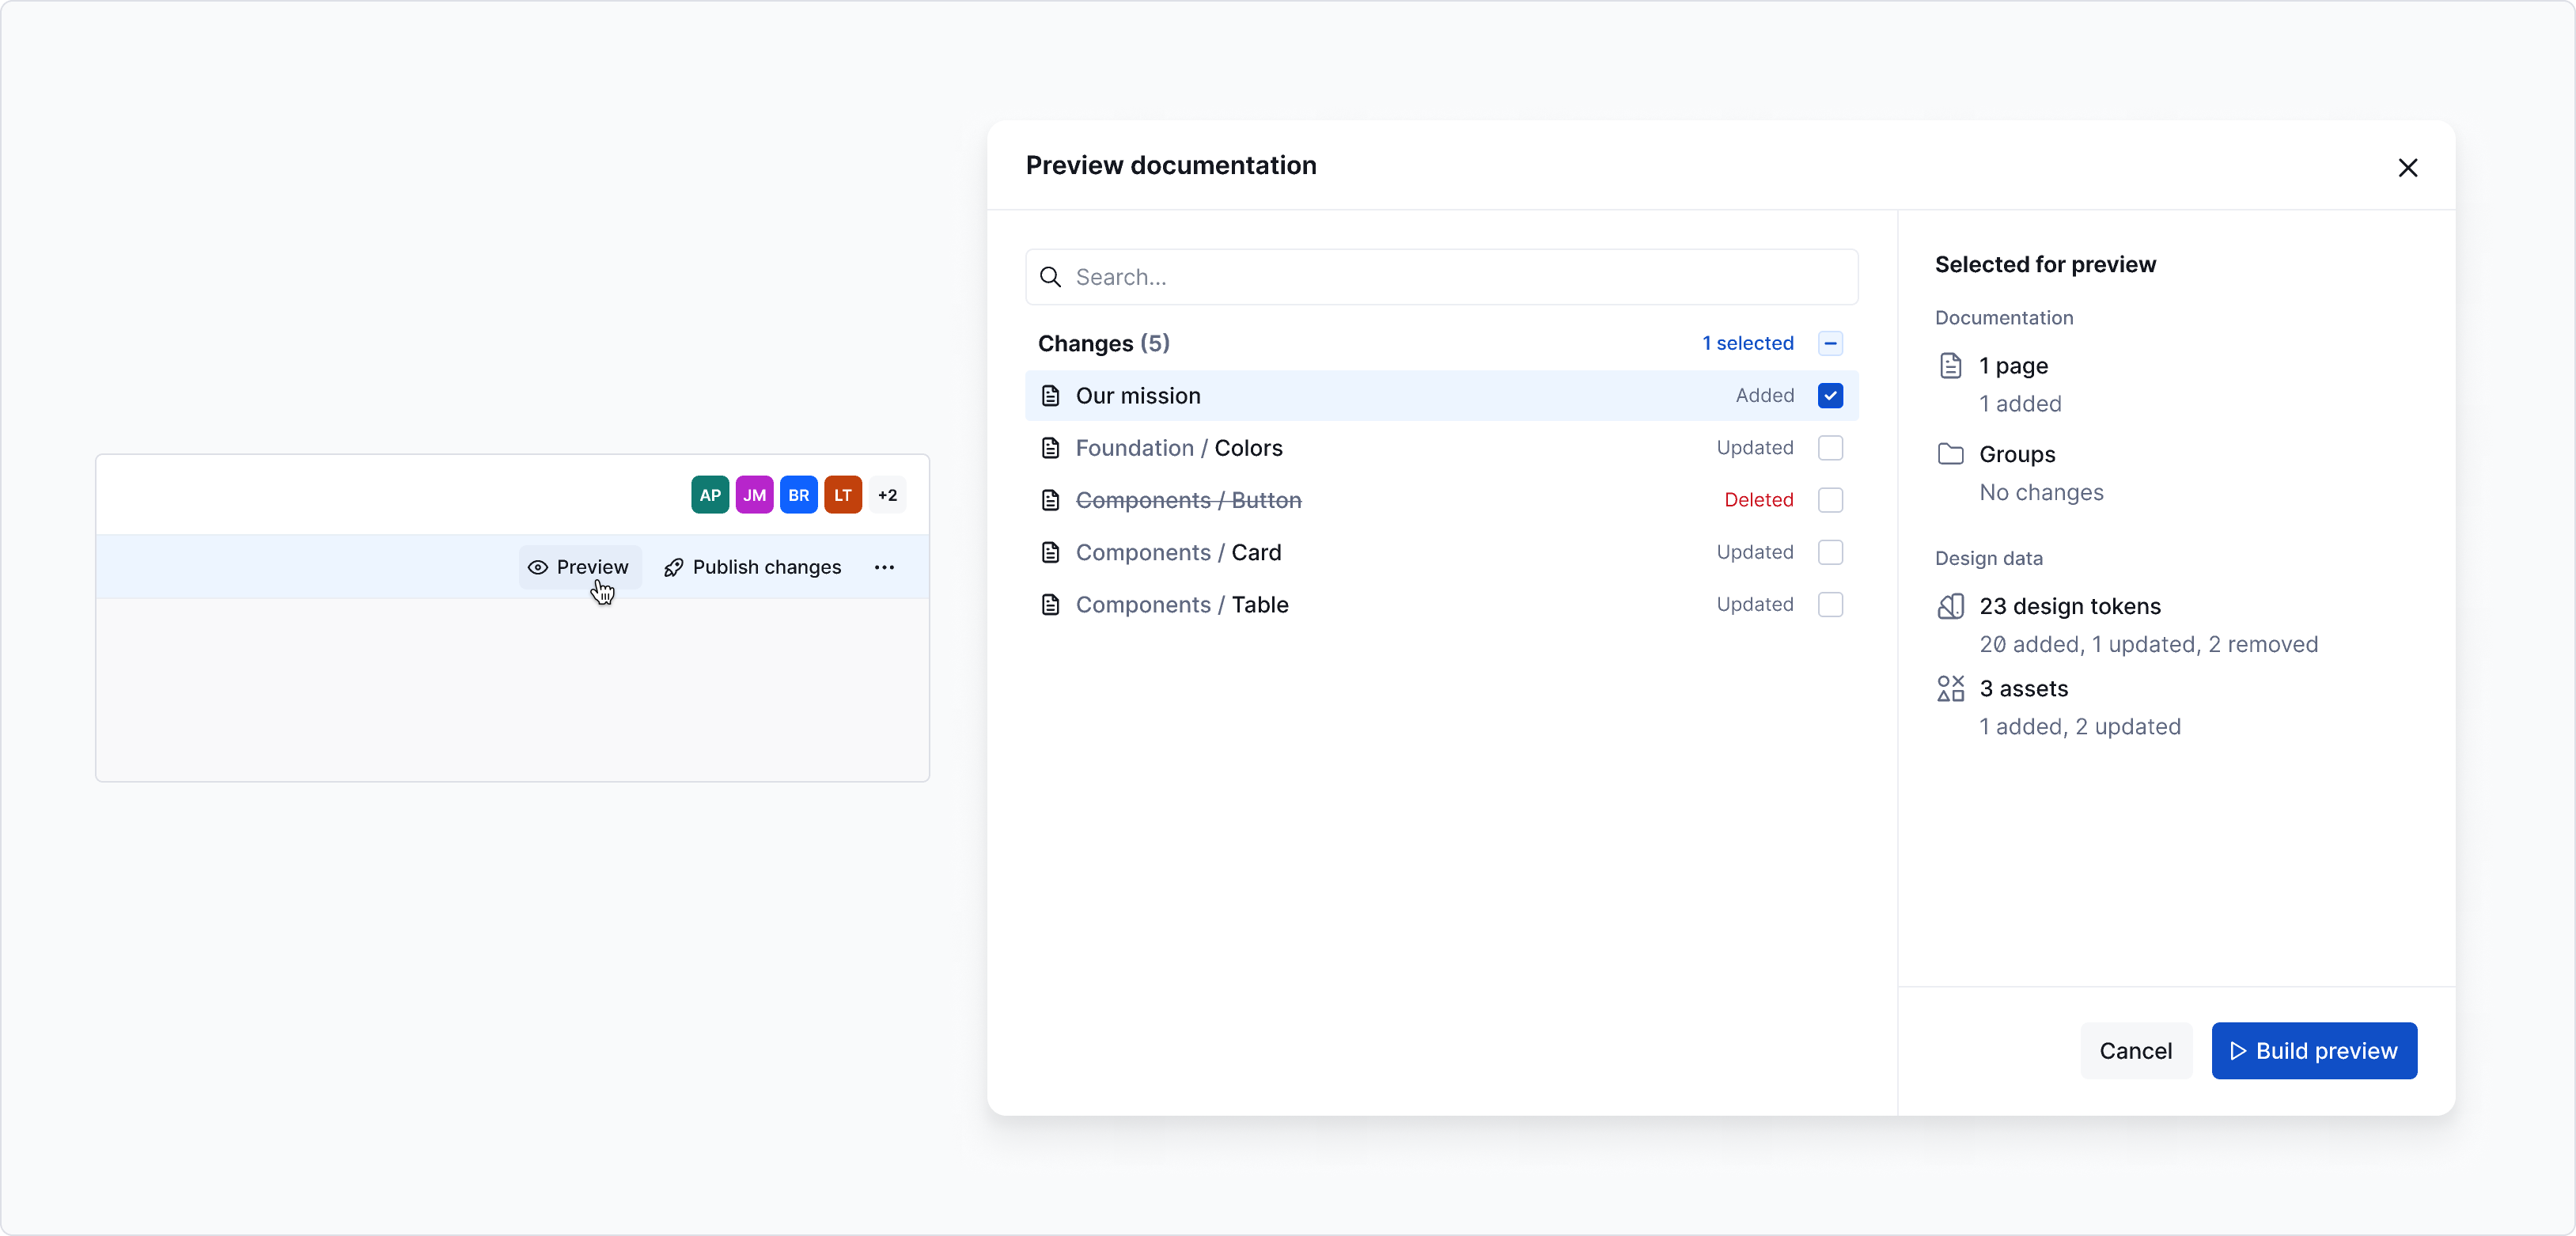Click the design tokens book icon
Screen dimensions: 2576x1236
click(x=1951, y=606)
